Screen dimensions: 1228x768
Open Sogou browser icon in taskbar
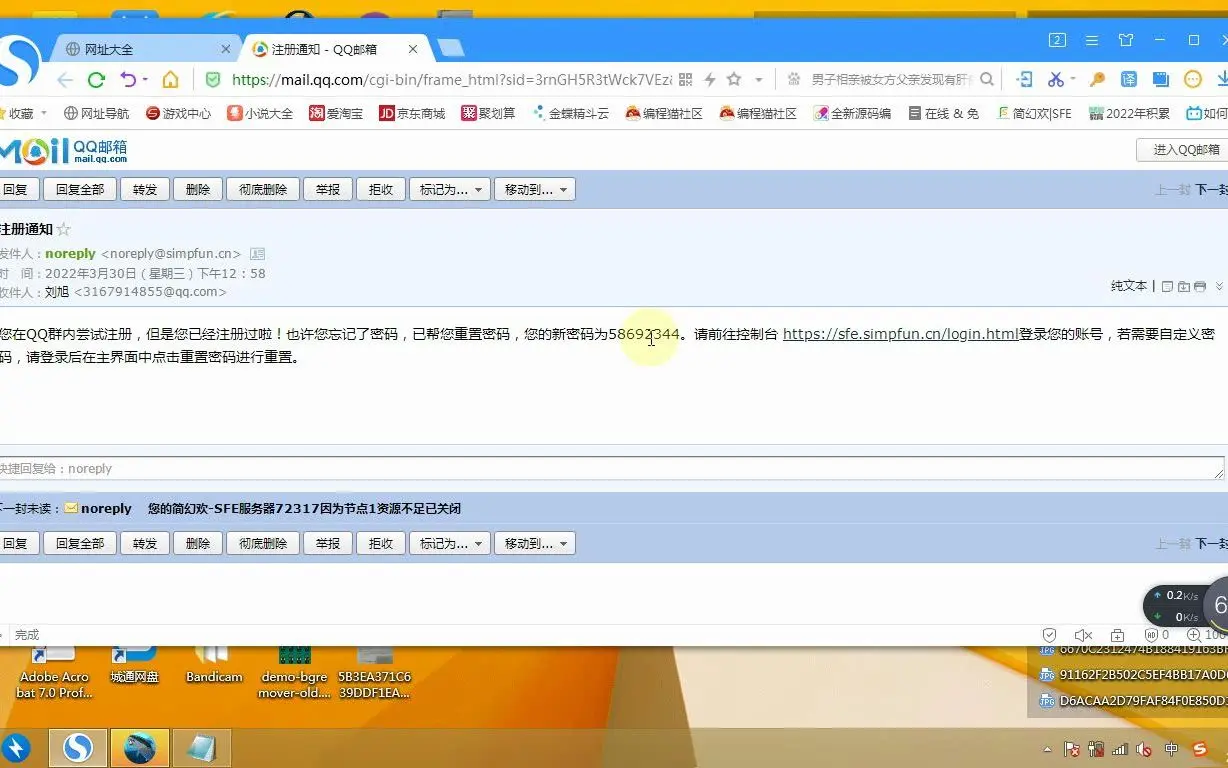click(x=78, y=747)
